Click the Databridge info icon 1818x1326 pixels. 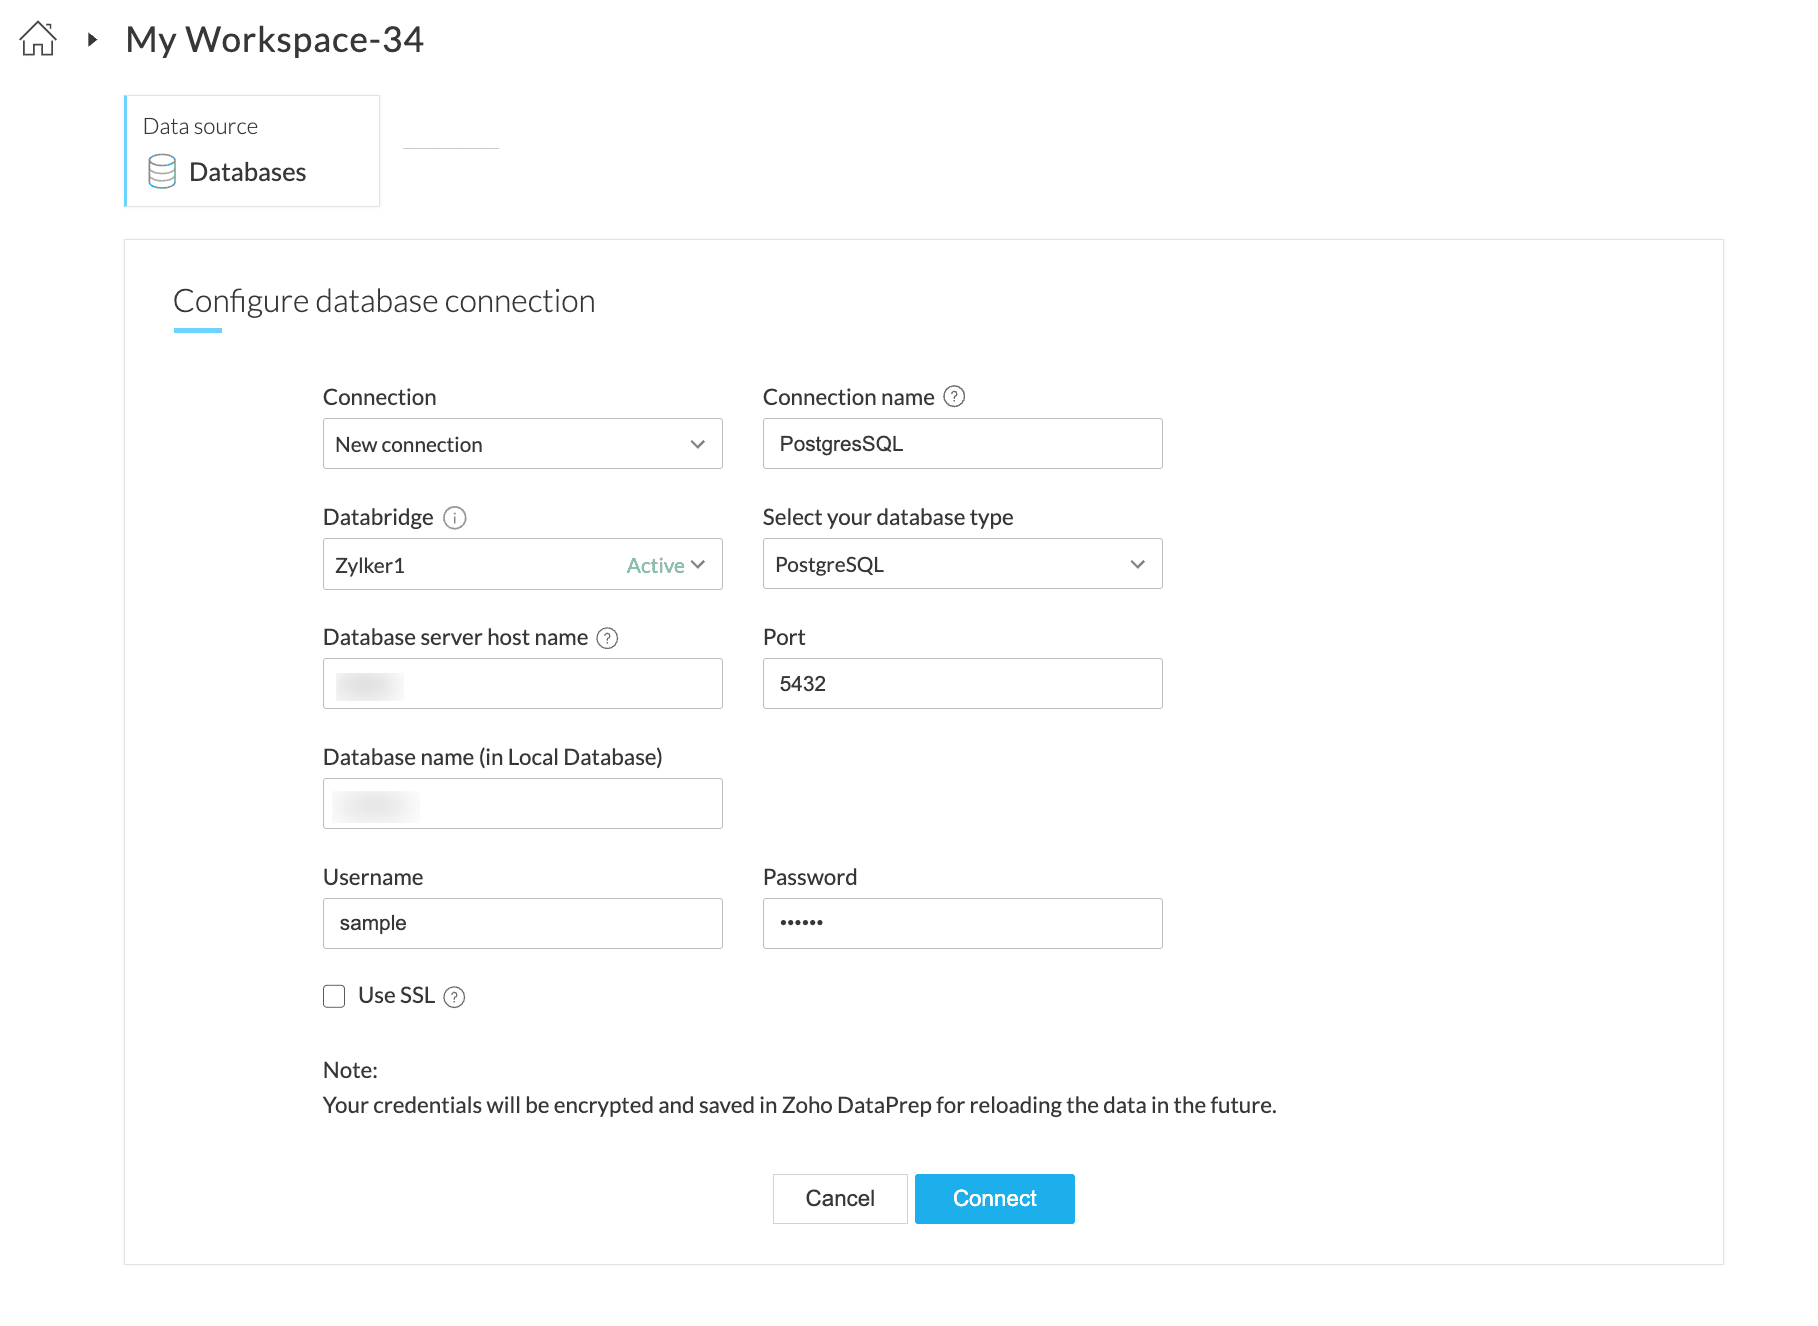click(455, 518)
